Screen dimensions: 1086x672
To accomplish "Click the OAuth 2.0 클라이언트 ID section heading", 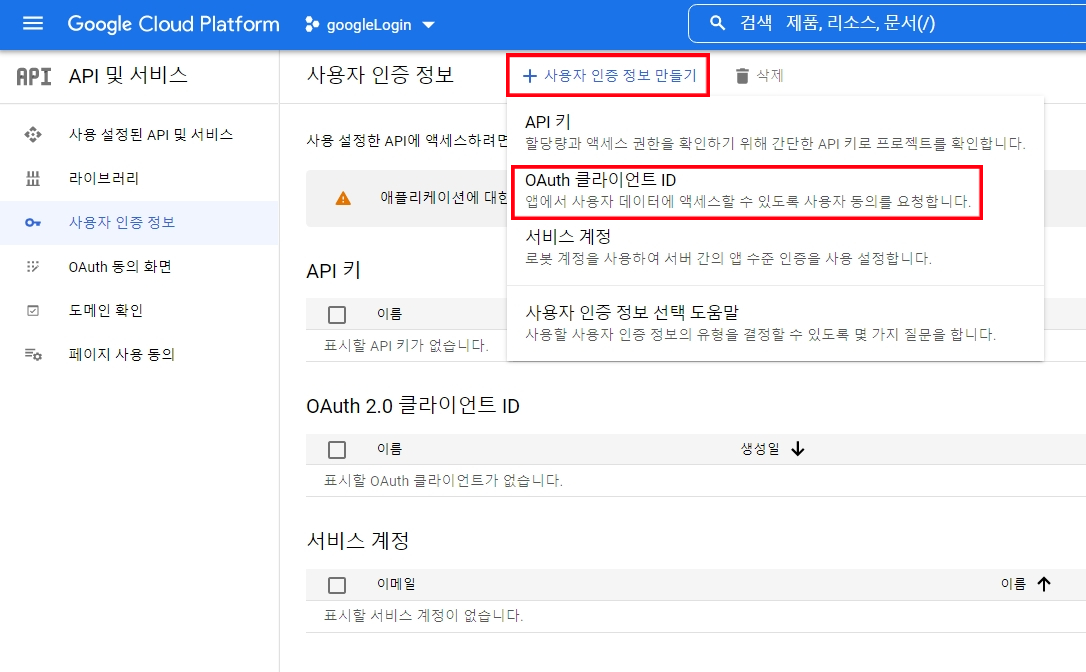I will (413, 405).
